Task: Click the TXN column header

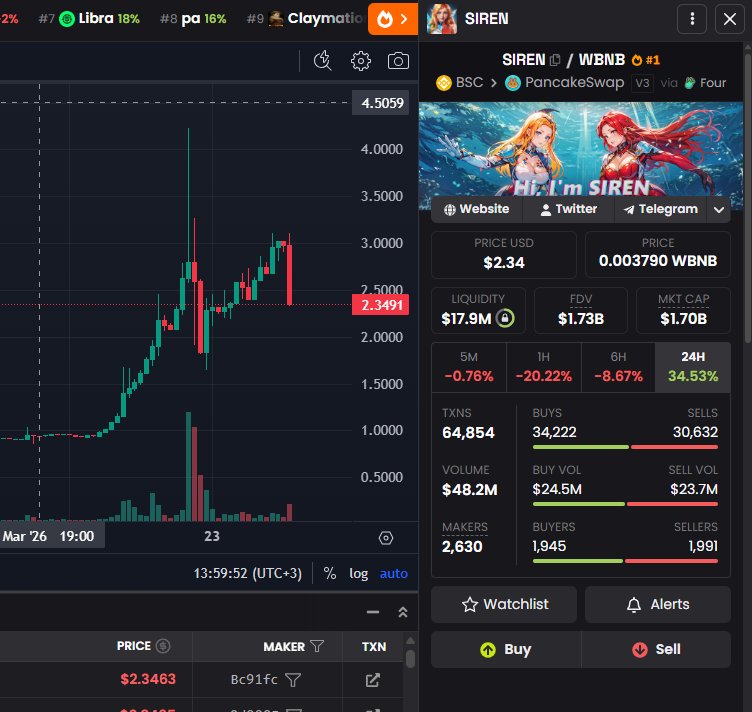Action: coord(374,647)
